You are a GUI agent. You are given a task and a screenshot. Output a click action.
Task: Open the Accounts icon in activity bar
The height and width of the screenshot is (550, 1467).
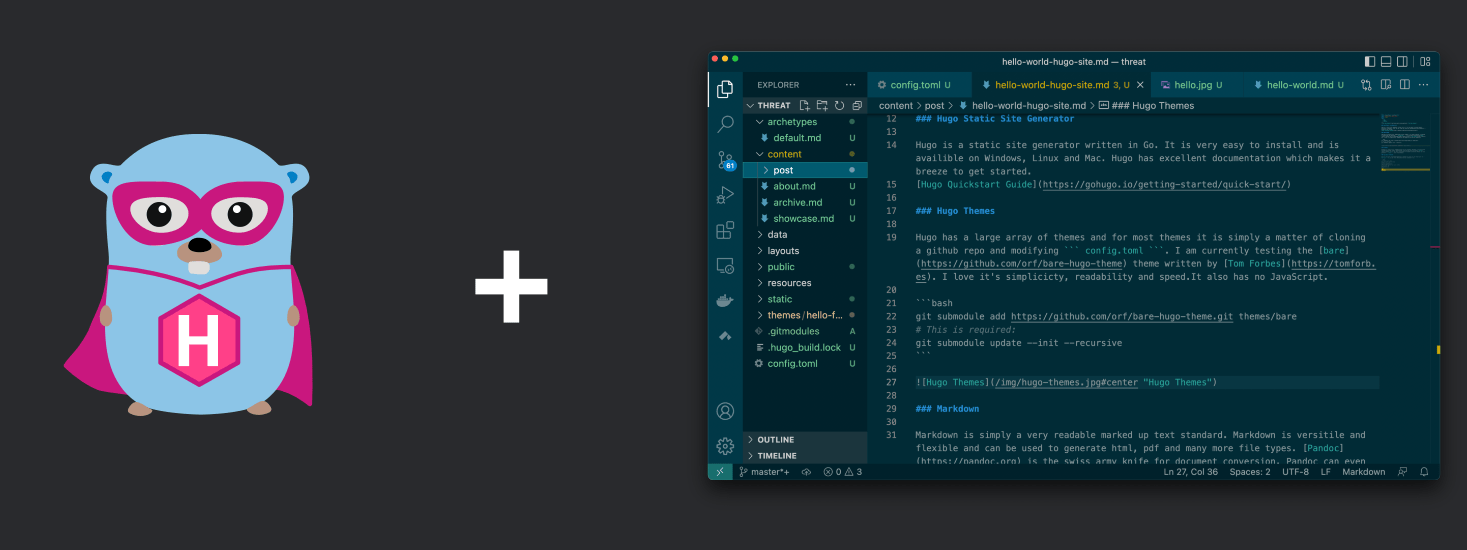coord(725,411)
